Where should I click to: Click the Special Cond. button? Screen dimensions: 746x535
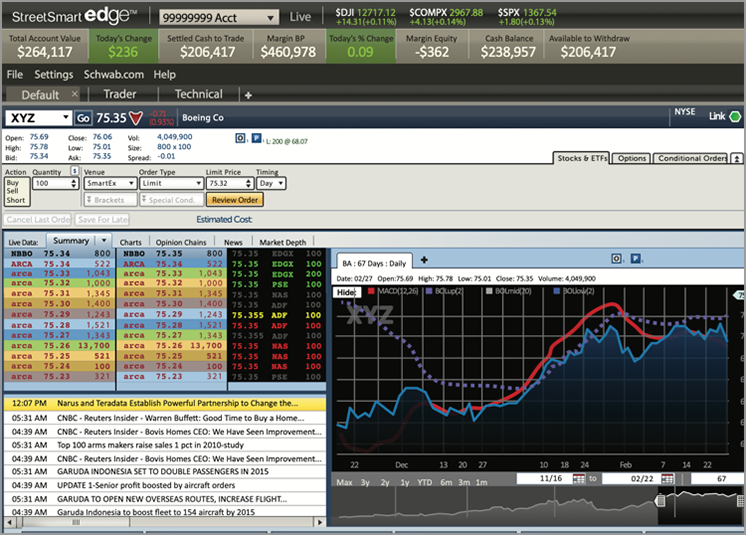click(x=172, y=200)
